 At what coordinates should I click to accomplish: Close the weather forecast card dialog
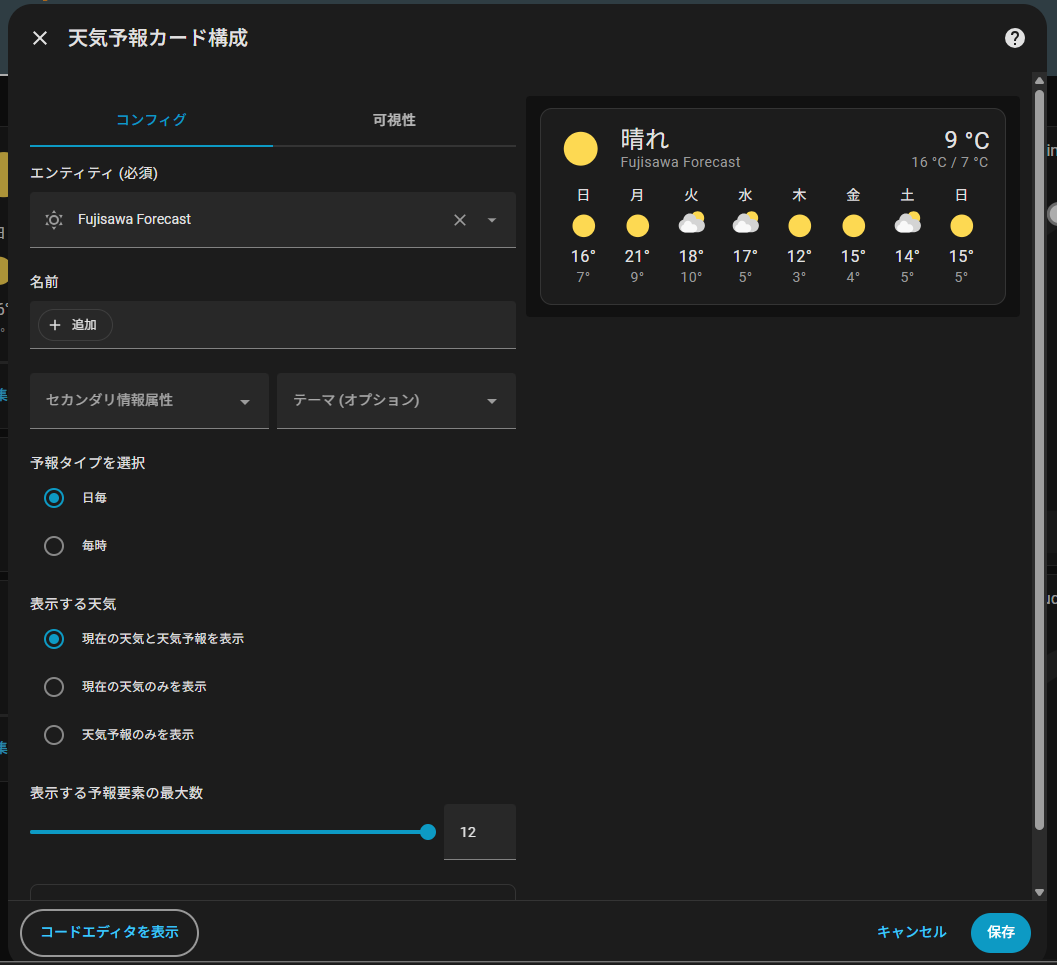click(x=40, y=38)
